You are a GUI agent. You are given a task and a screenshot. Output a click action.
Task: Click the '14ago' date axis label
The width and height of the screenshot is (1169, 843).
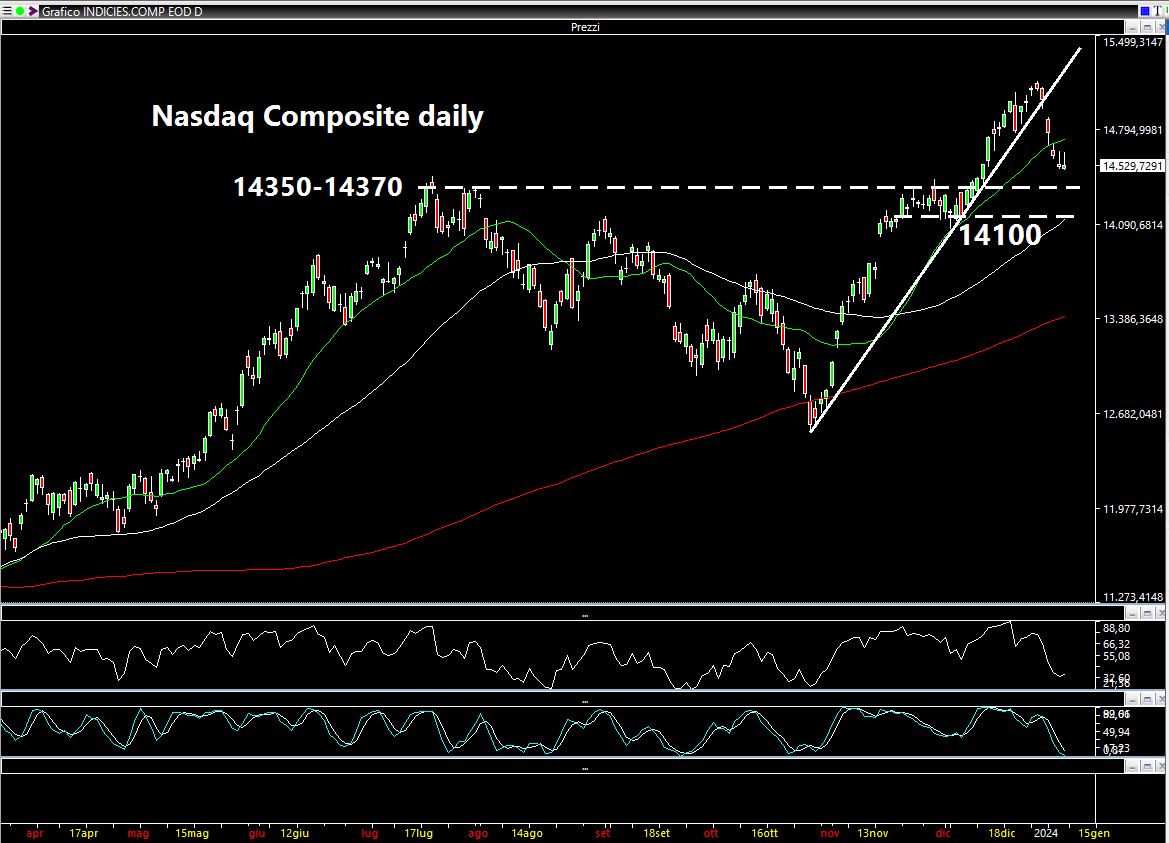pyautogui.click(x=526, y=833)
